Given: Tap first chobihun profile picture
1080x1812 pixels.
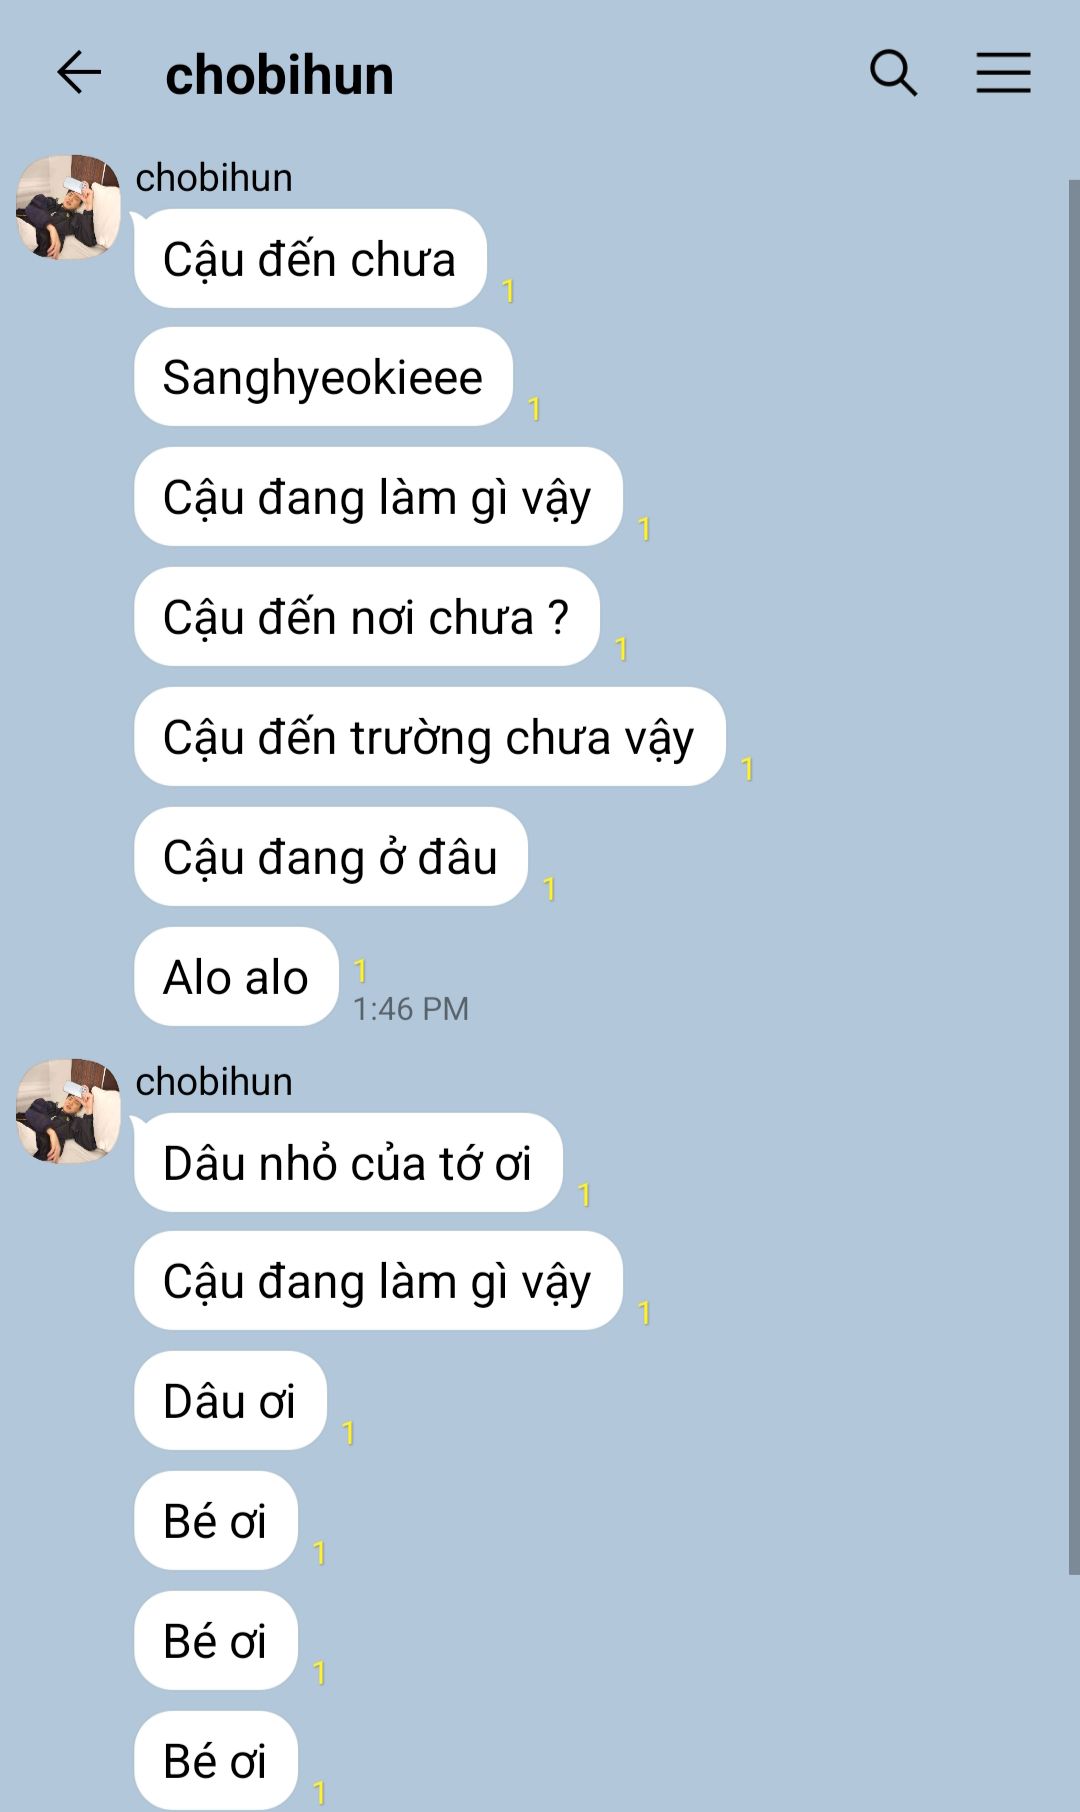Looking at the screenshot, I should pyautogui.click(x=68, y=207).
